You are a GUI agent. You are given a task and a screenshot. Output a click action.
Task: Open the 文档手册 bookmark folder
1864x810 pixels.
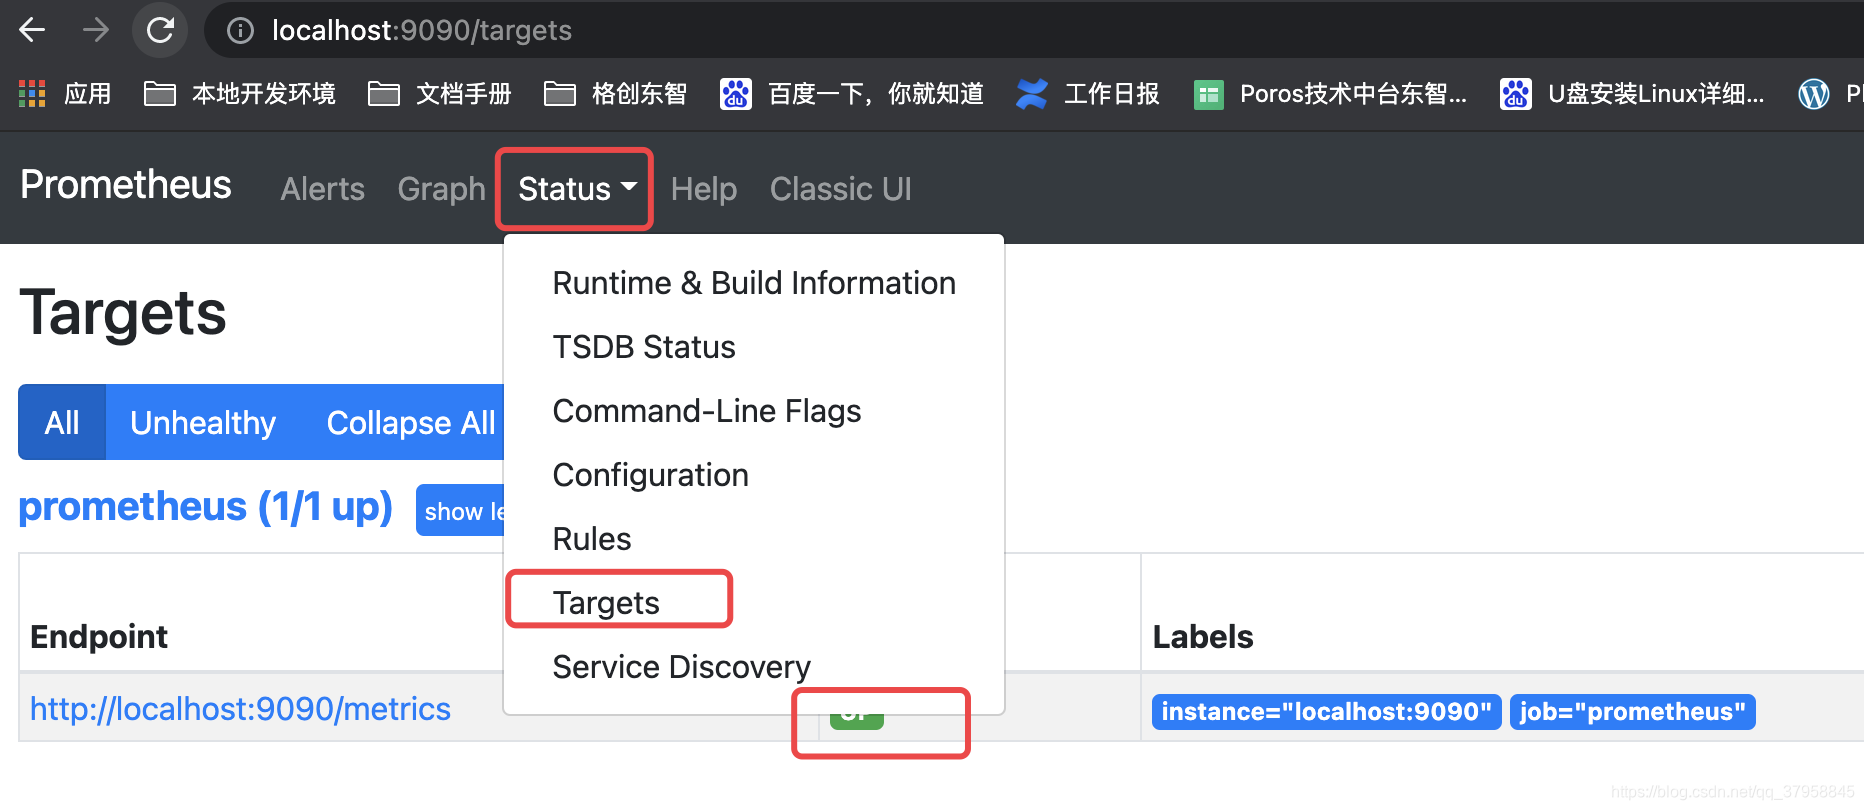(440, 94)
